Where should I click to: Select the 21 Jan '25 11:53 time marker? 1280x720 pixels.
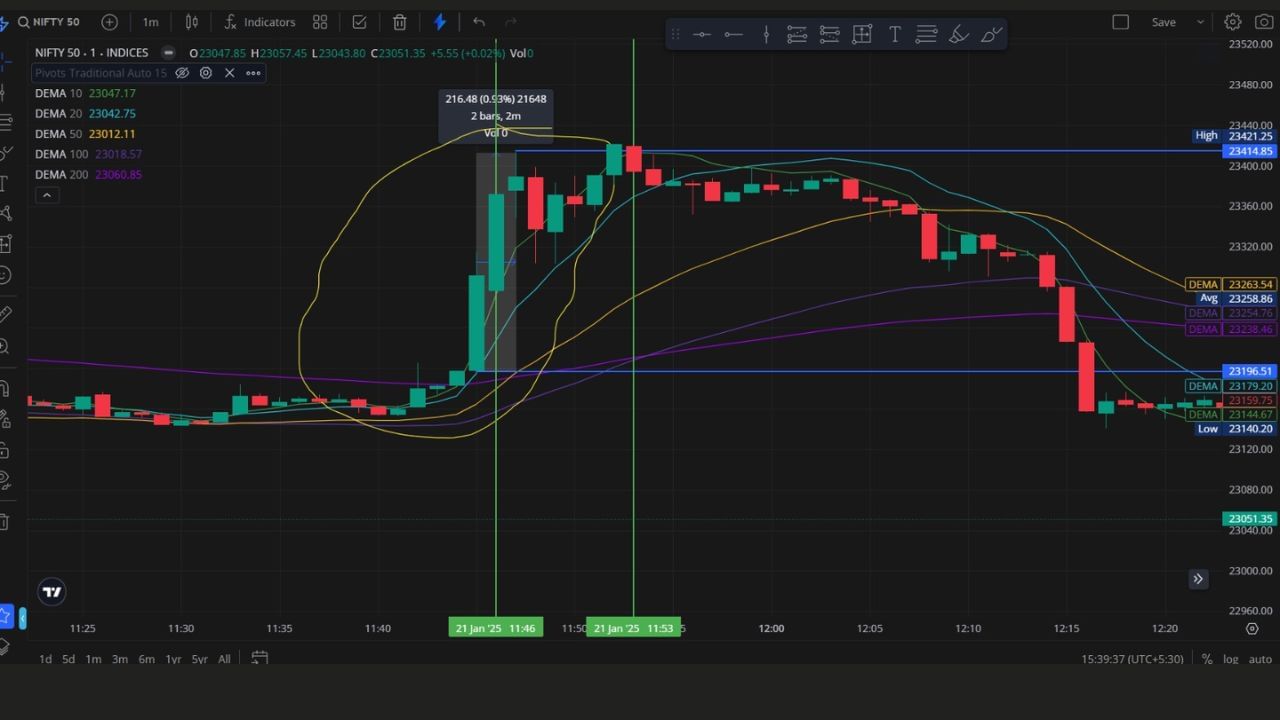tap(633, 628)
